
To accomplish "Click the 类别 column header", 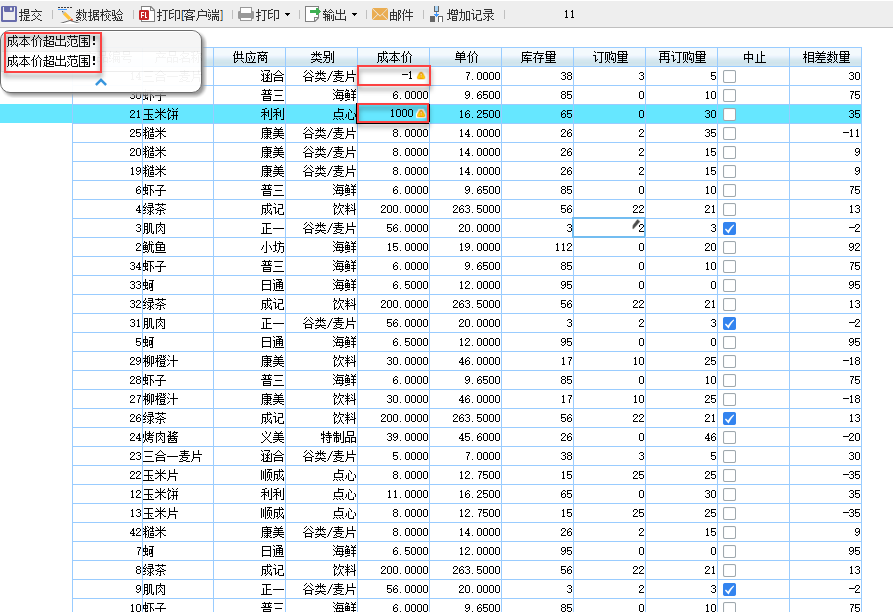I will point(322,57).
